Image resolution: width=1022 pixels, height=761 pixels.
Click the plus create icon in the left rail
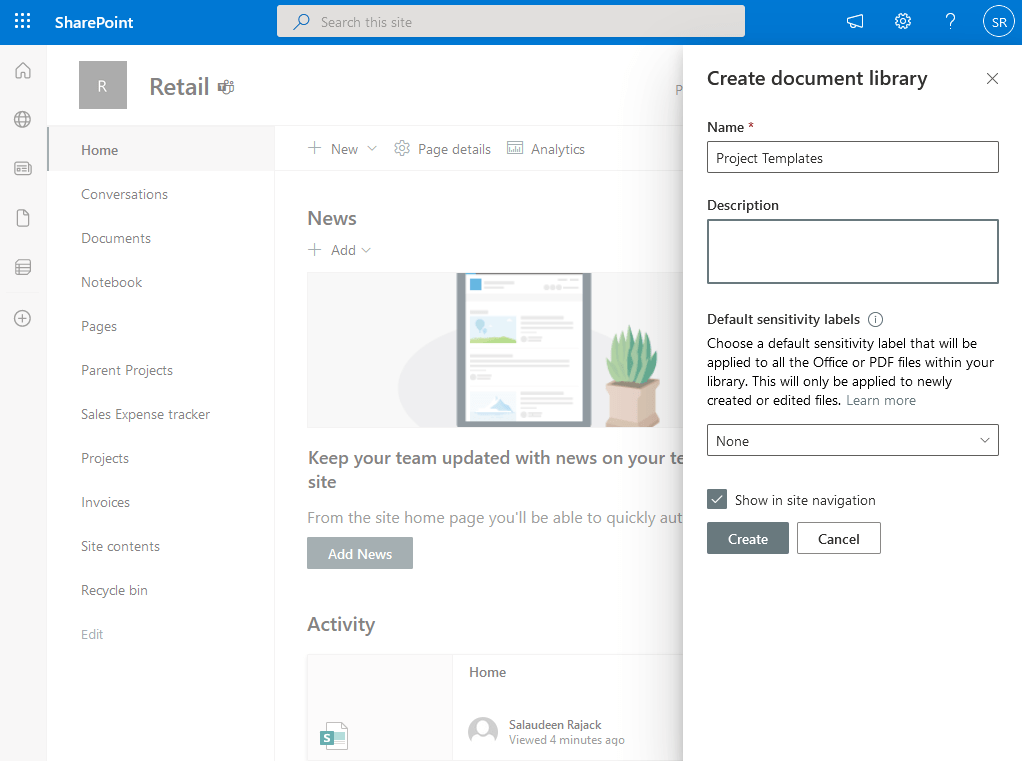point(22,318)
